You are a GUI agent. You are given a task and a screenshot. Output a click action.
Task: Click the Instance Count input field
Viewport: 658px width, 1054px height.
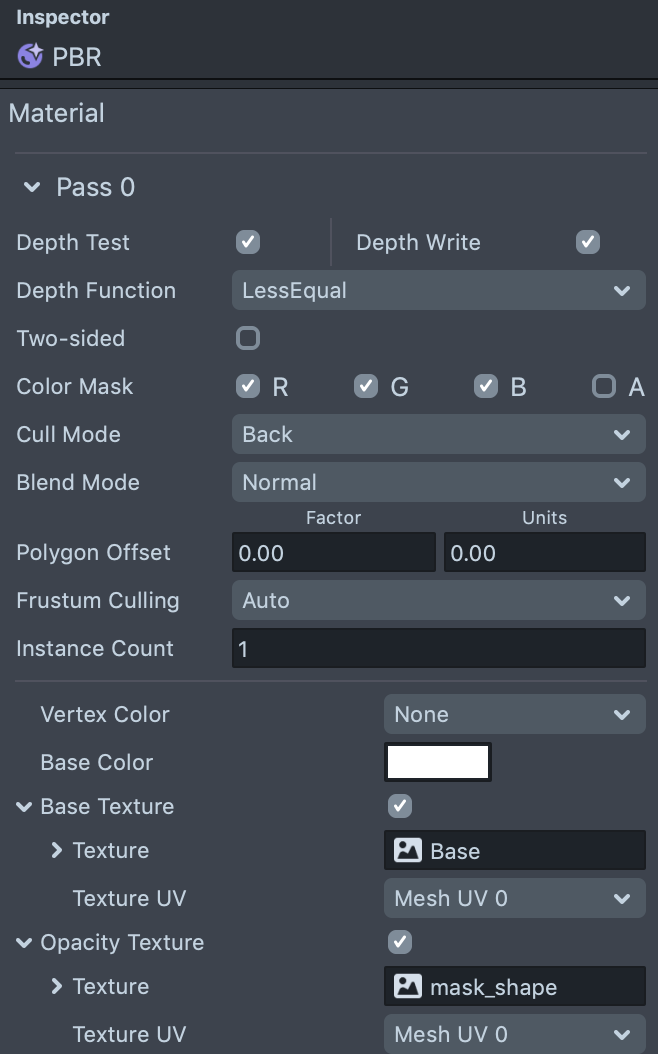point(438,649)
